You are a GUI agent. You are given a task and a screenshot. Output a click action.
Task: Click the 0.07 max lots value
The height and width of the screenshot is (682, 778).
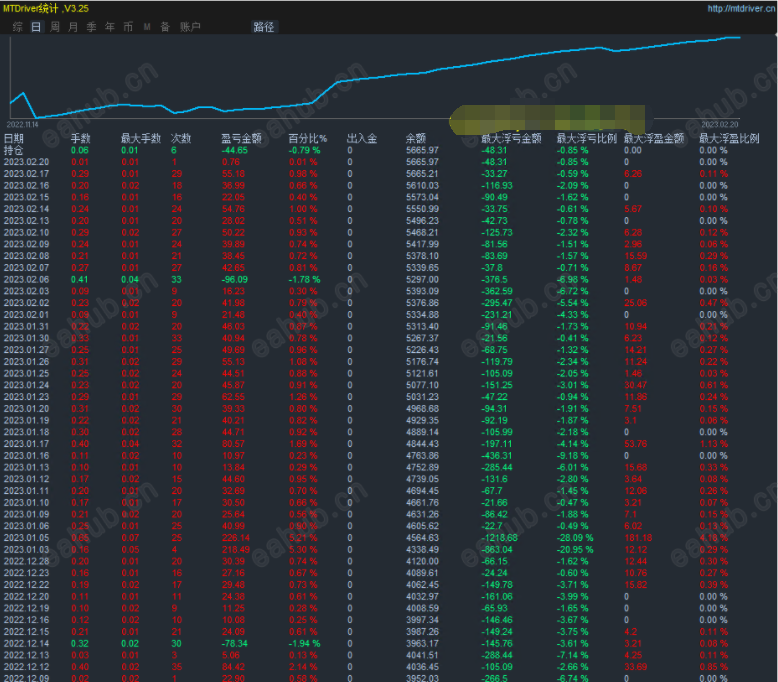[130, 538]
